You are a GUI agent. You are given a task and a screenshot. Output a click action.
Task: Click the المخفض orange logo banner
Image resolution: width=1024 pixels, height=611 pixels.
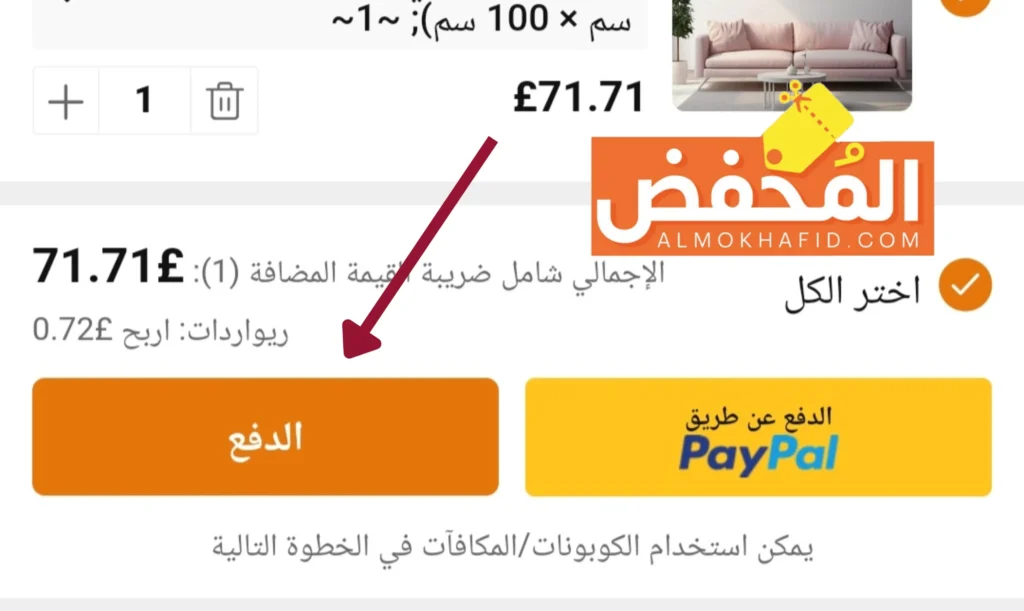[x=762, y=197]
